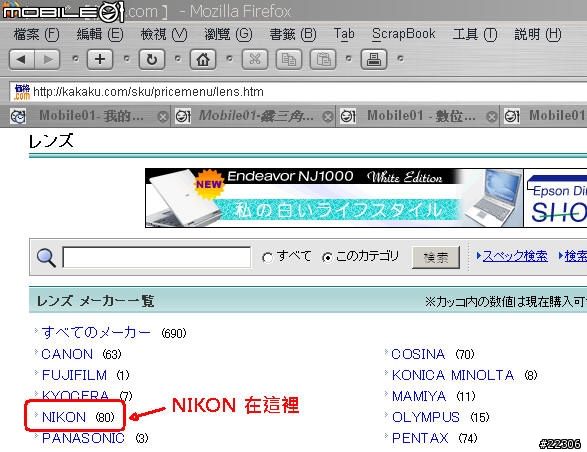The width and height of the screenshot is (587, 452).
Task: Open the FUJIFILM lens maker link
Action: point(74,375)
